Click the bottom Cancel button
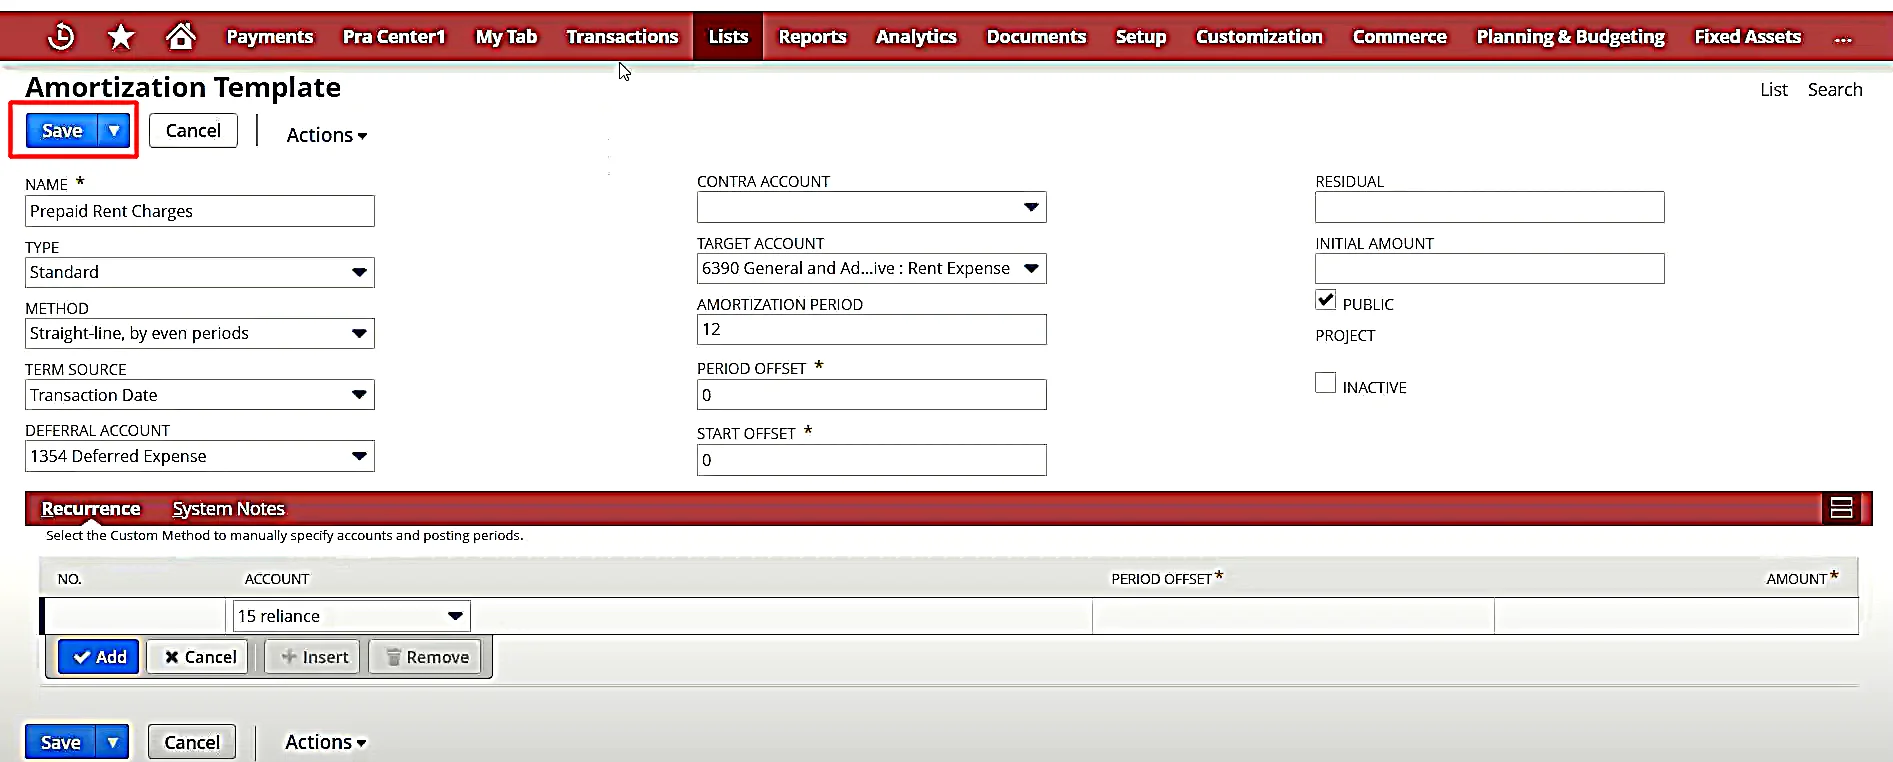Screen dimensions: 1893x762 [192, 742]
